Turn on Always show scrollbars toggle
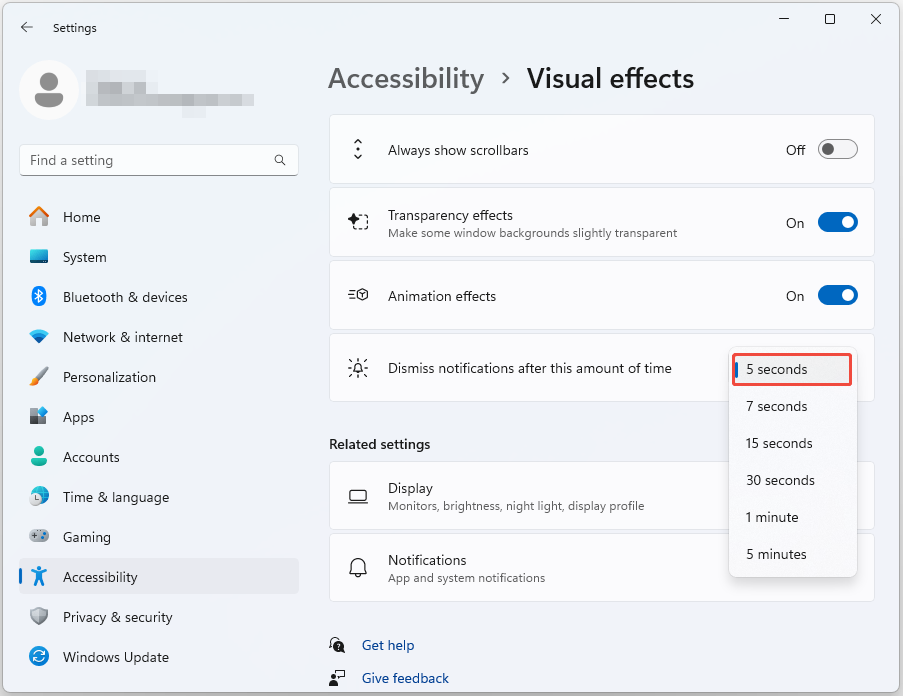 (x=837, y=150)
